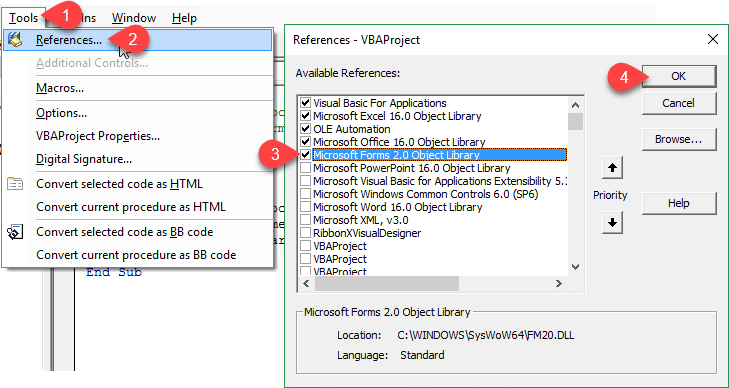
Task: Select Microsoft XML, v3.0 row text
Action: tap(361, 220)
